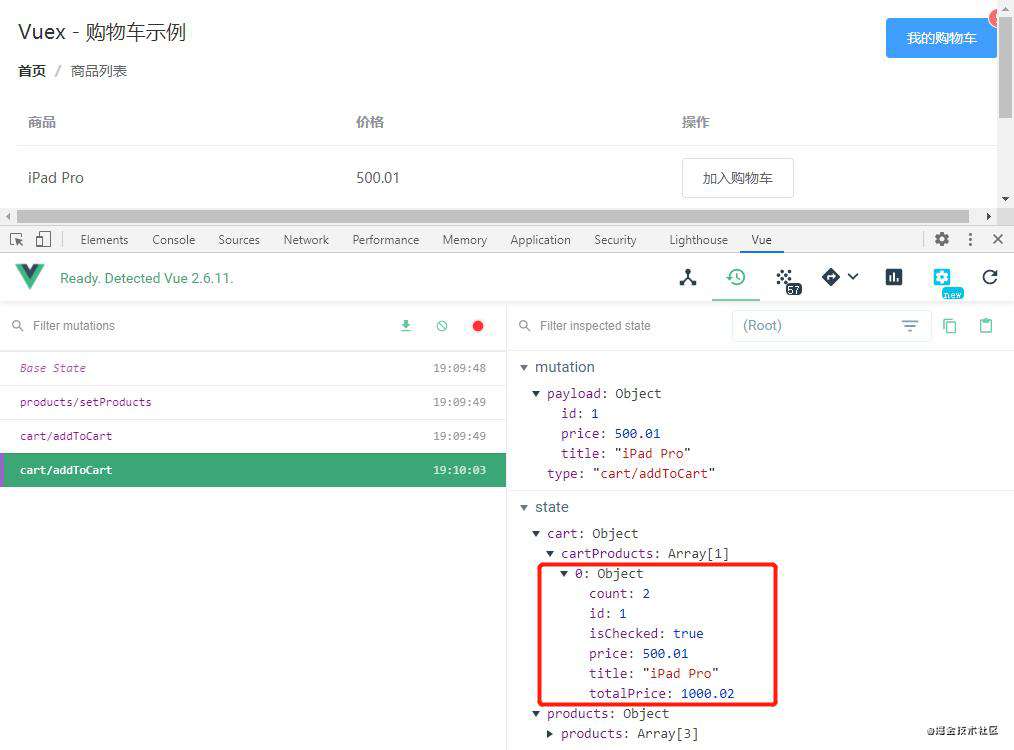
Task: Click the totalPrice: 1000.02 value
Action: [707, 694]
